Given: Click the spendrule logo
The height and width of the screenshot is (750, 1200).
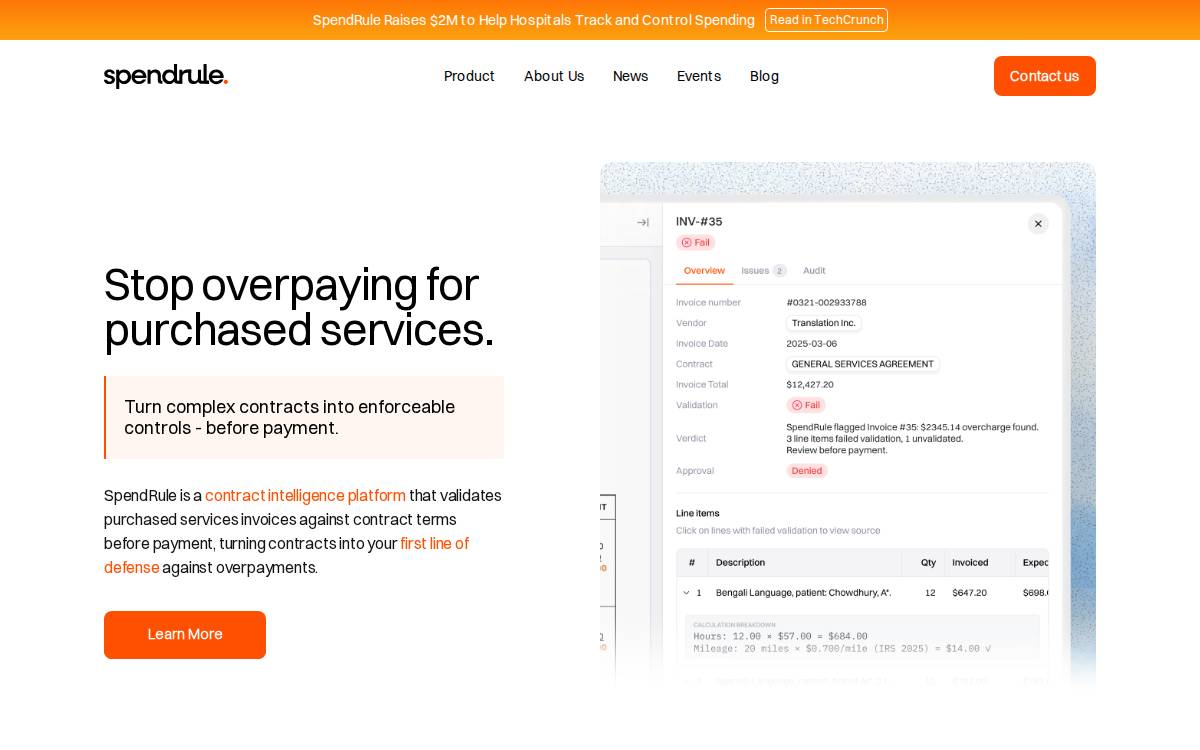Looking at the screenshot, I should 166,76.
